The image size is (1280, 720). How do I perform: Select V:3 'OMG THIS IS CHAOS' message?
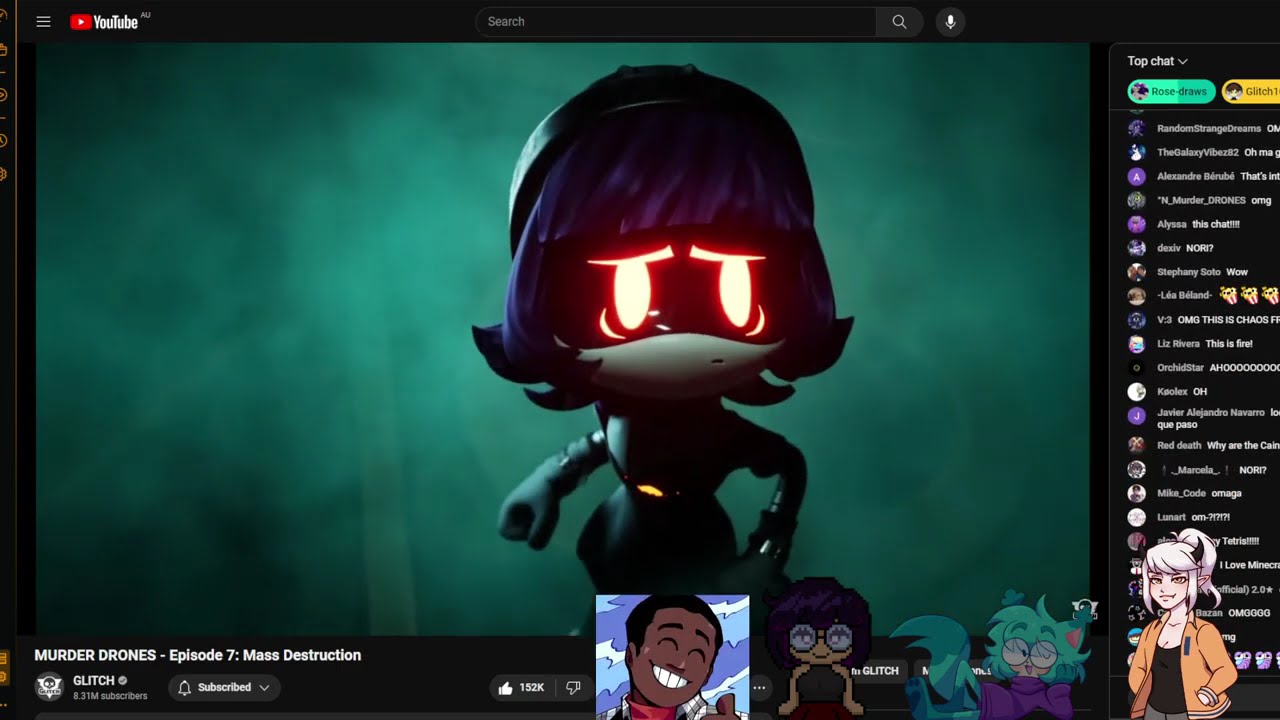pyautogui.click(x=1204, y=320)
